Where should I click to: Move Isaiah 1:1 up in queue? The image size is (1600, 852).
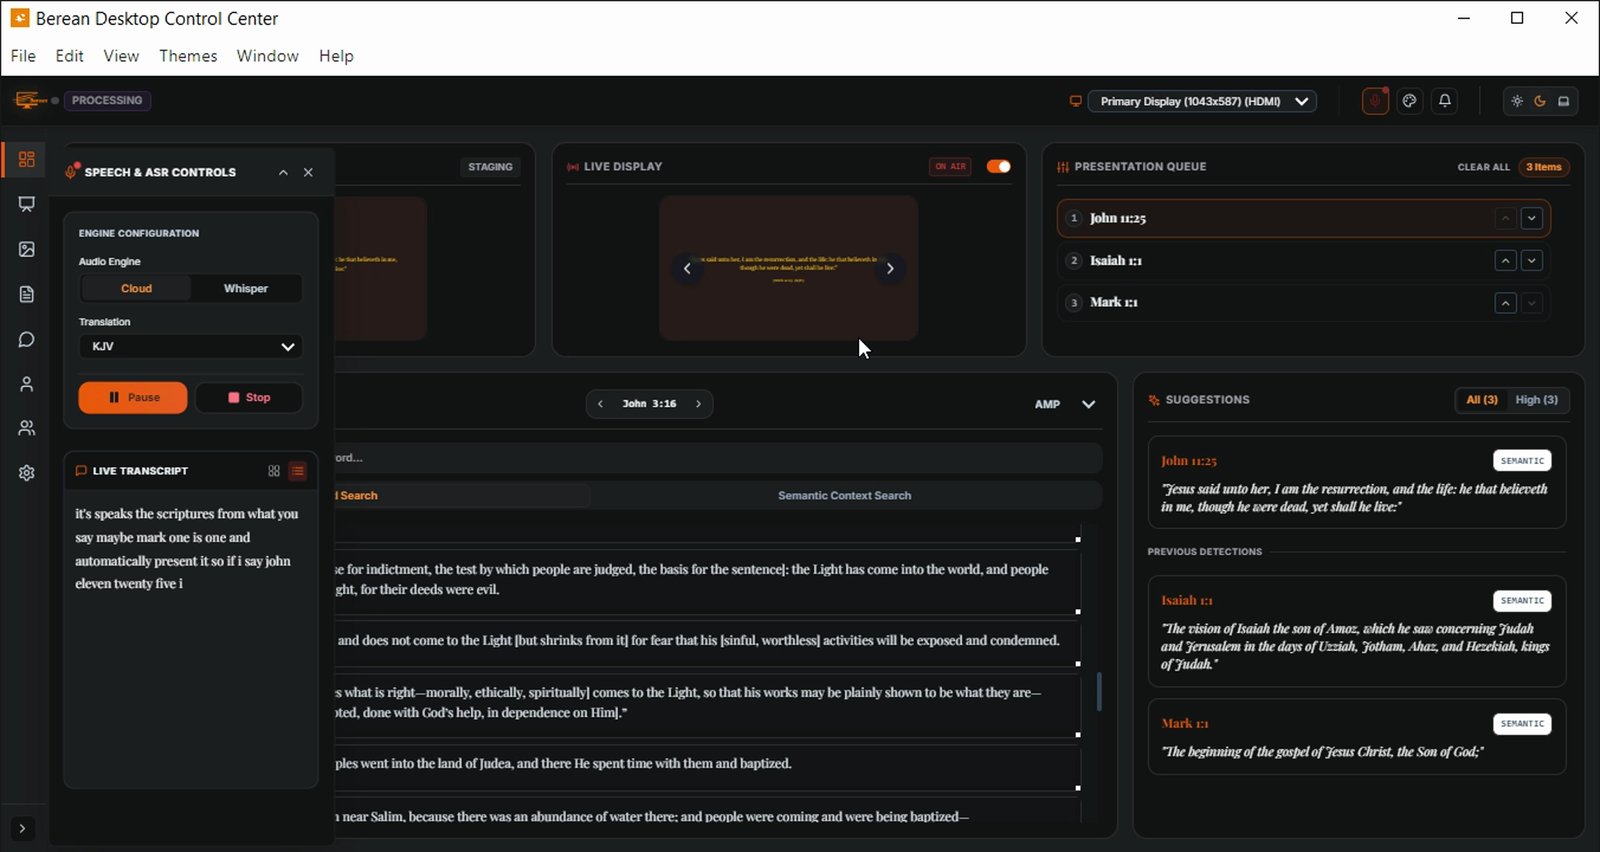coord(1506,260)
